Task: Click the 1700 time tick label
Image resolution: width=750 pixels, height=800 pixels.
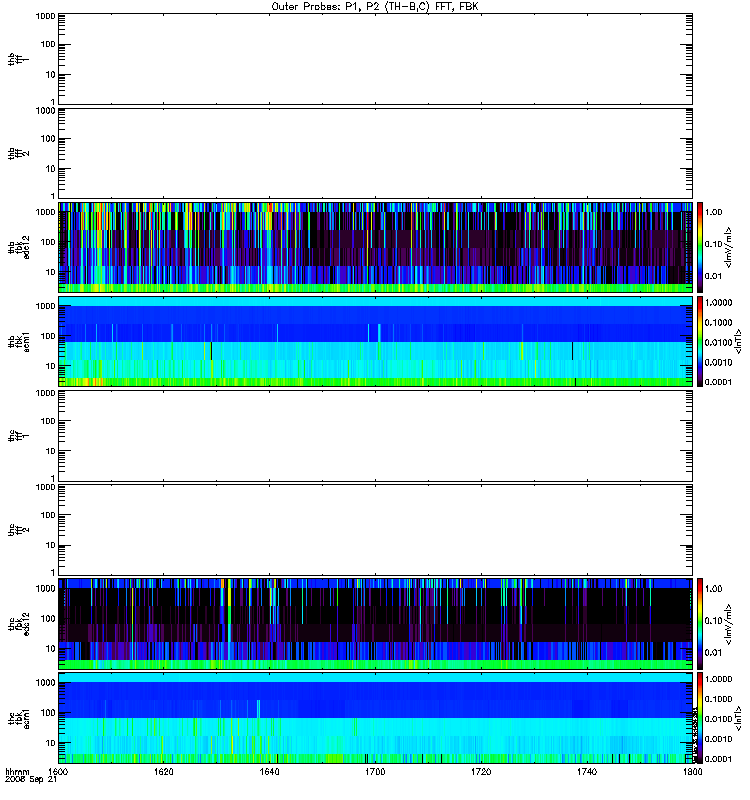Action: [x=375, y=771]
